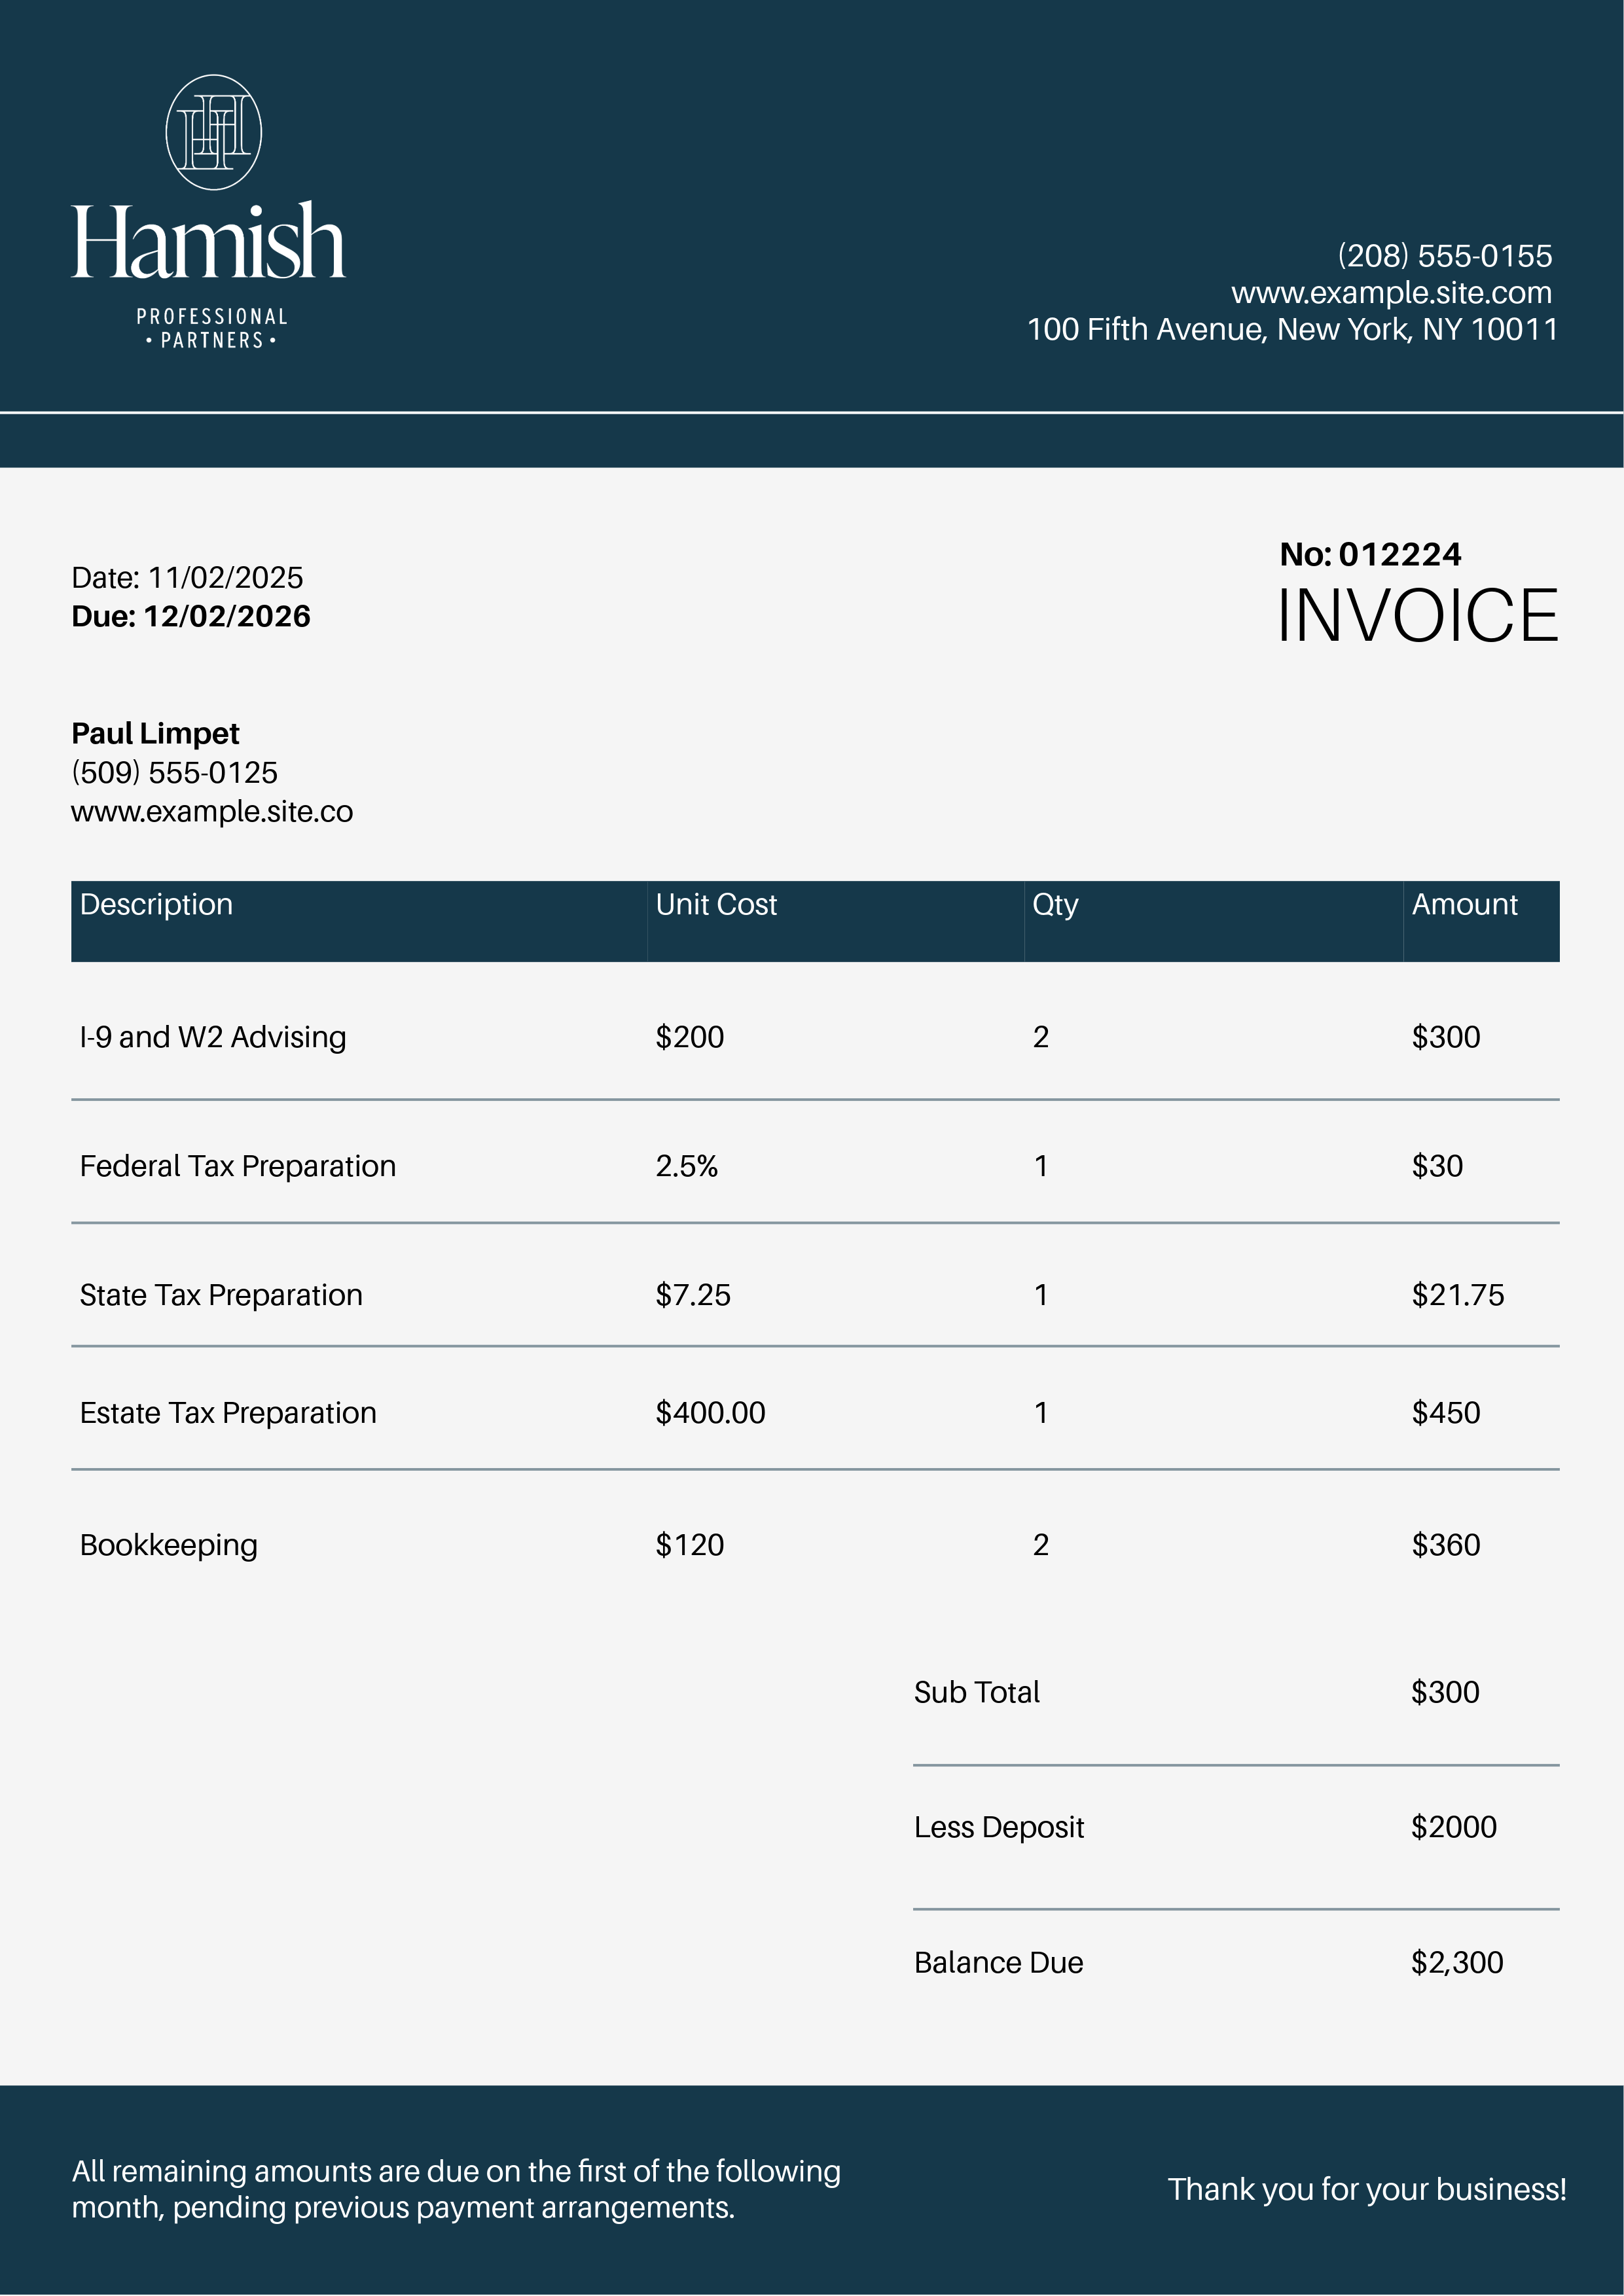Click the Thank you for your business text
Image resolution: width=1624 pixels, height=2296 pixels.
pyautogui.click(x=1366, y=2190)
